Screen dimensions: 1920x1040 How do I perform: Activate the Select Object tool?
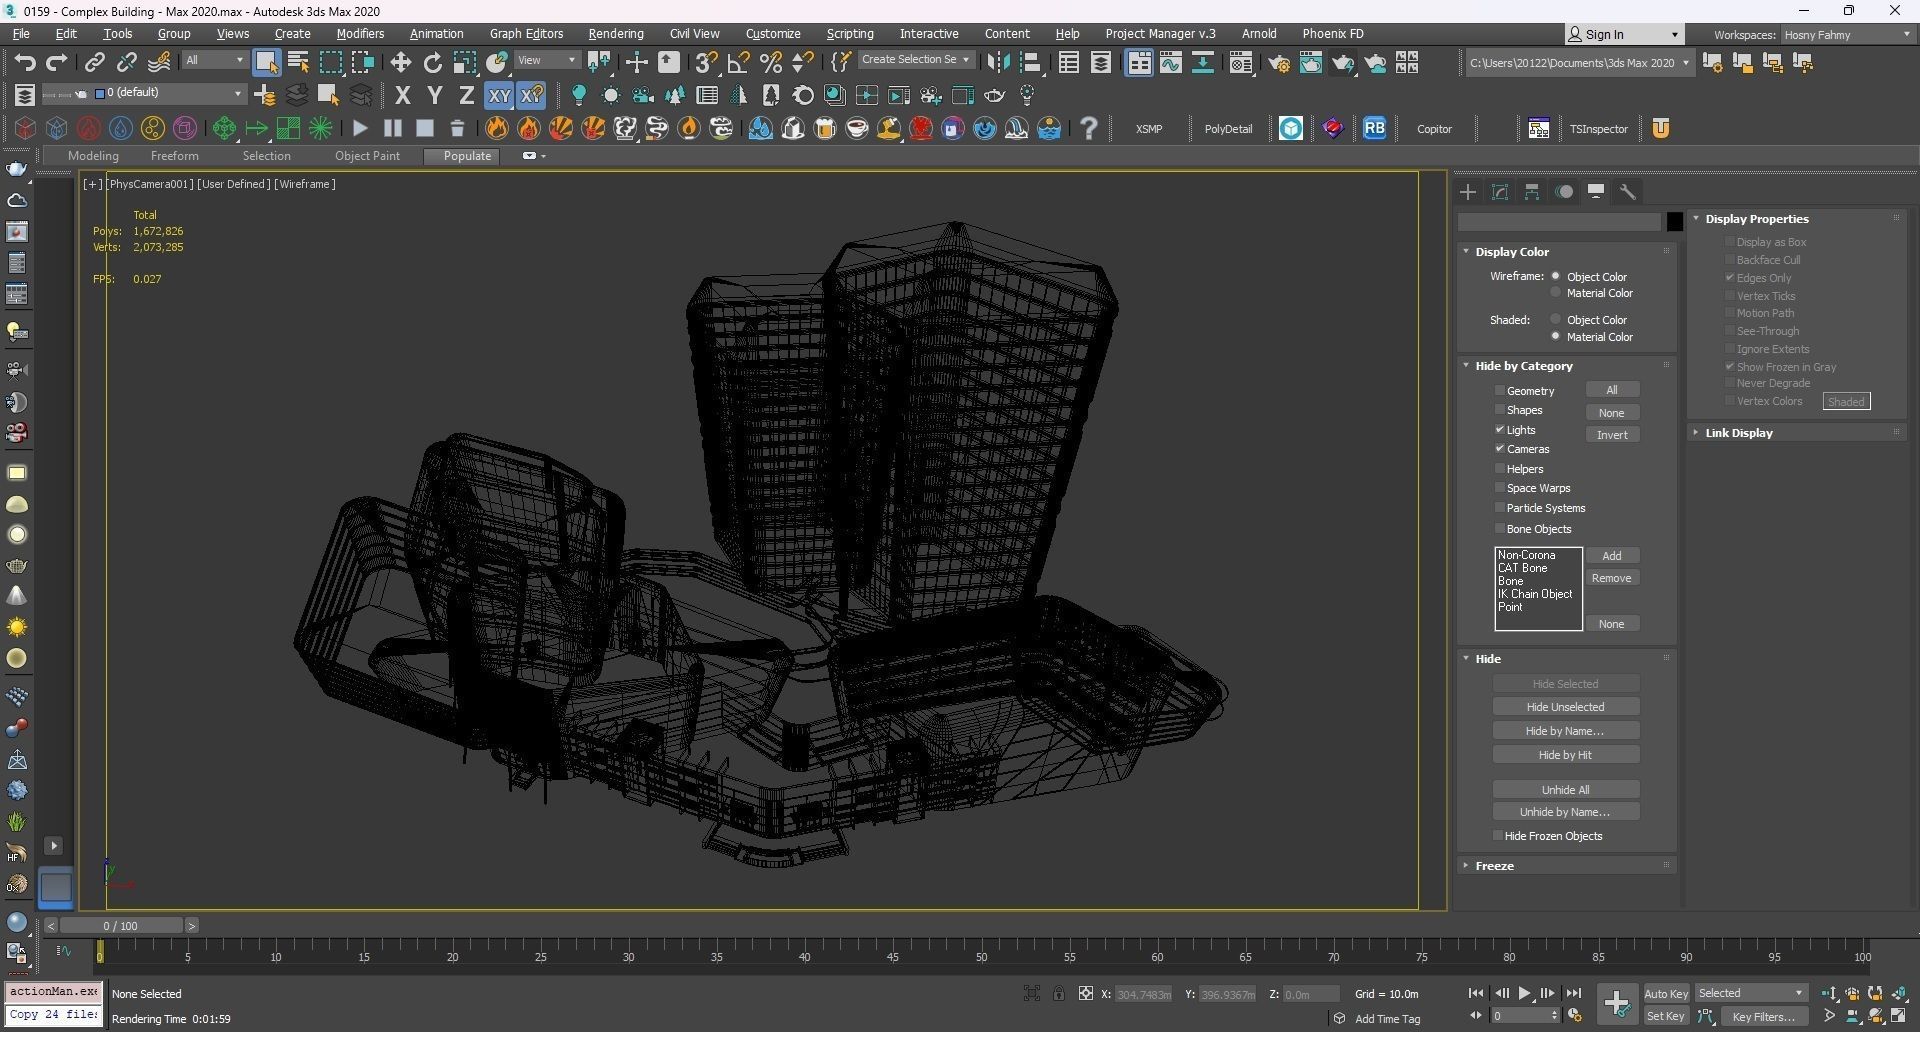pyautogui.click(x=266, y=63)
